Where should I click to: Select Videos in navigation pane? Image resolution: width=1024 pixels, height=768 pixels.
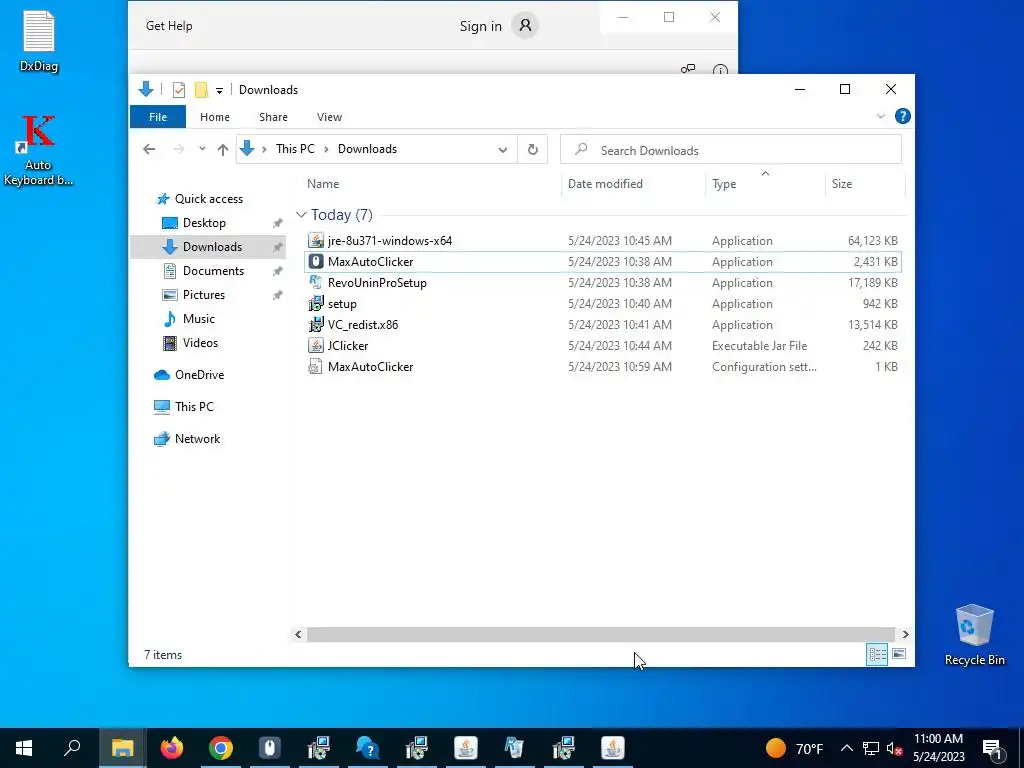[x=200, y=343]
